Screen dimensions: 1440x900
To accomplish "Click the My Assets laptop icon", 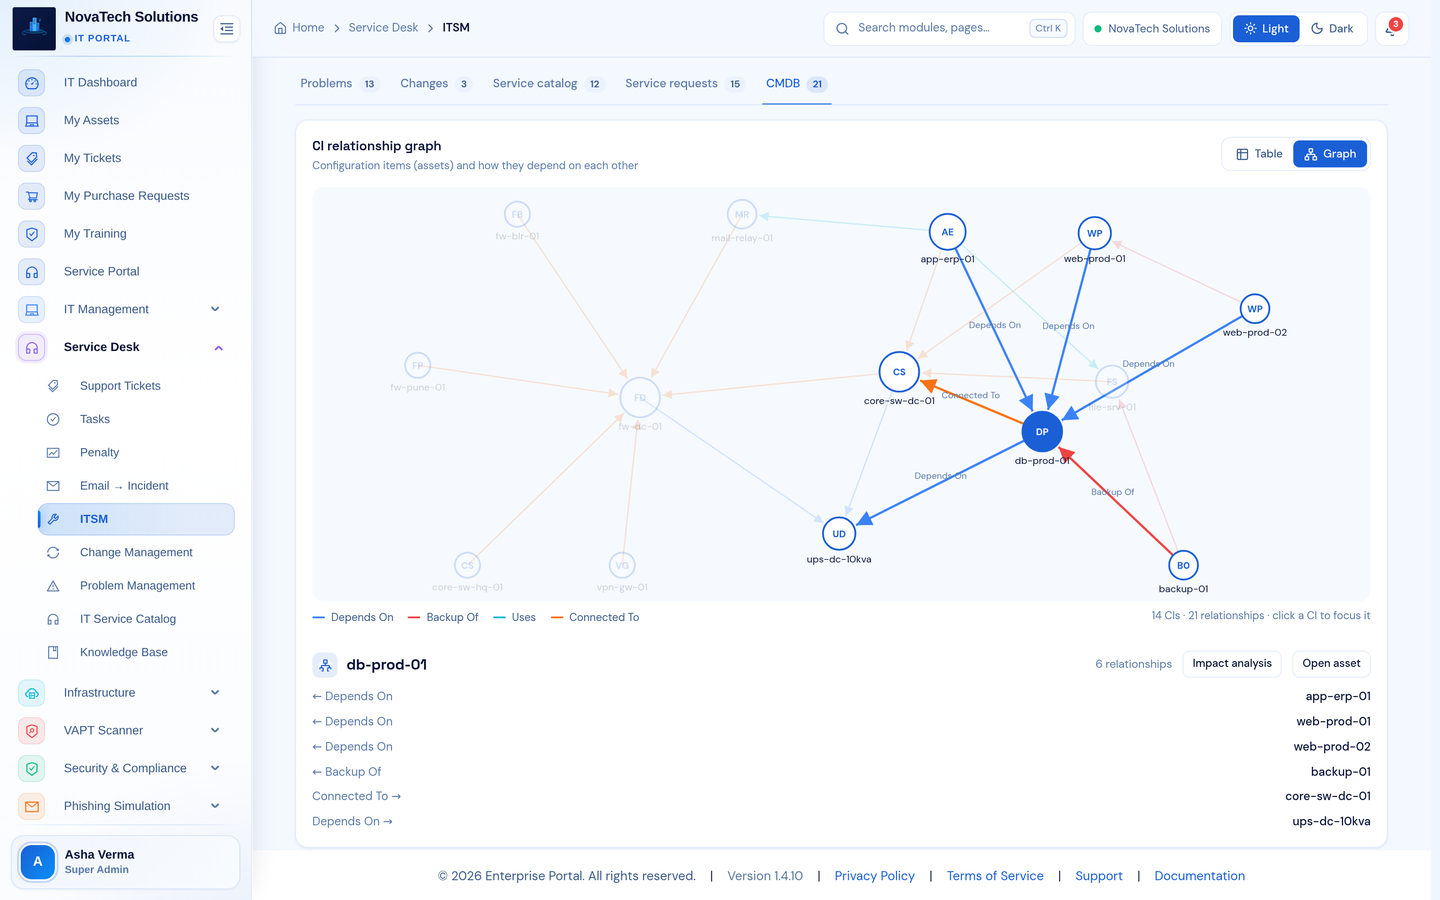I will [x=32, y=121].
